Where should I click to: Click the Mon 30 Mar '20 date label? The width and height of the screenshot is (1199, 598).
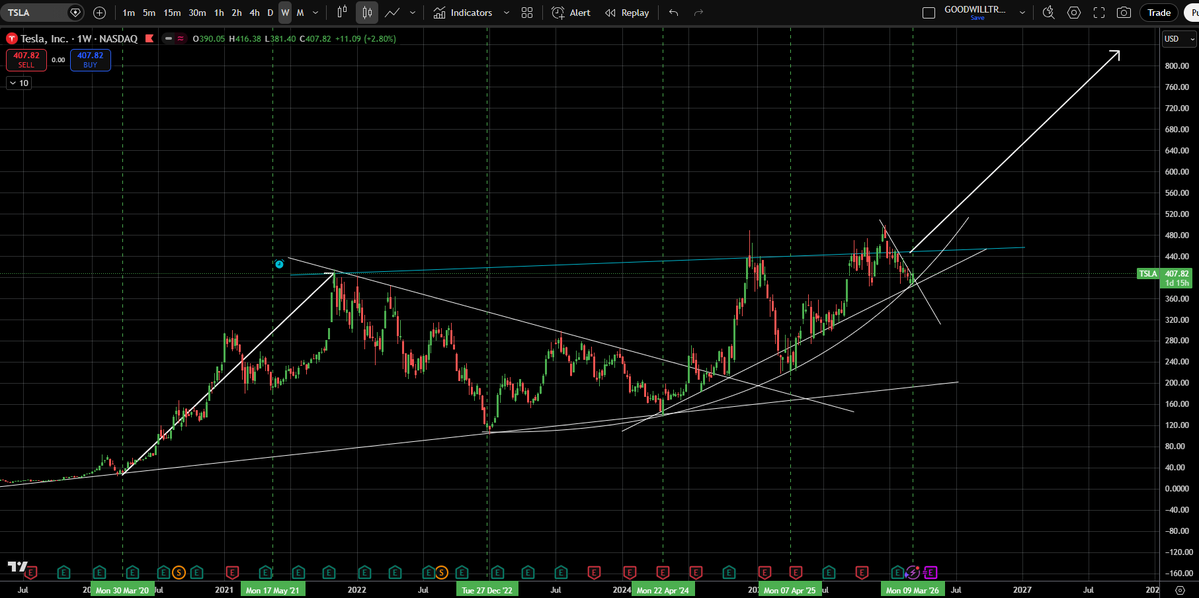pyautogui.click(x=122, y=590)
